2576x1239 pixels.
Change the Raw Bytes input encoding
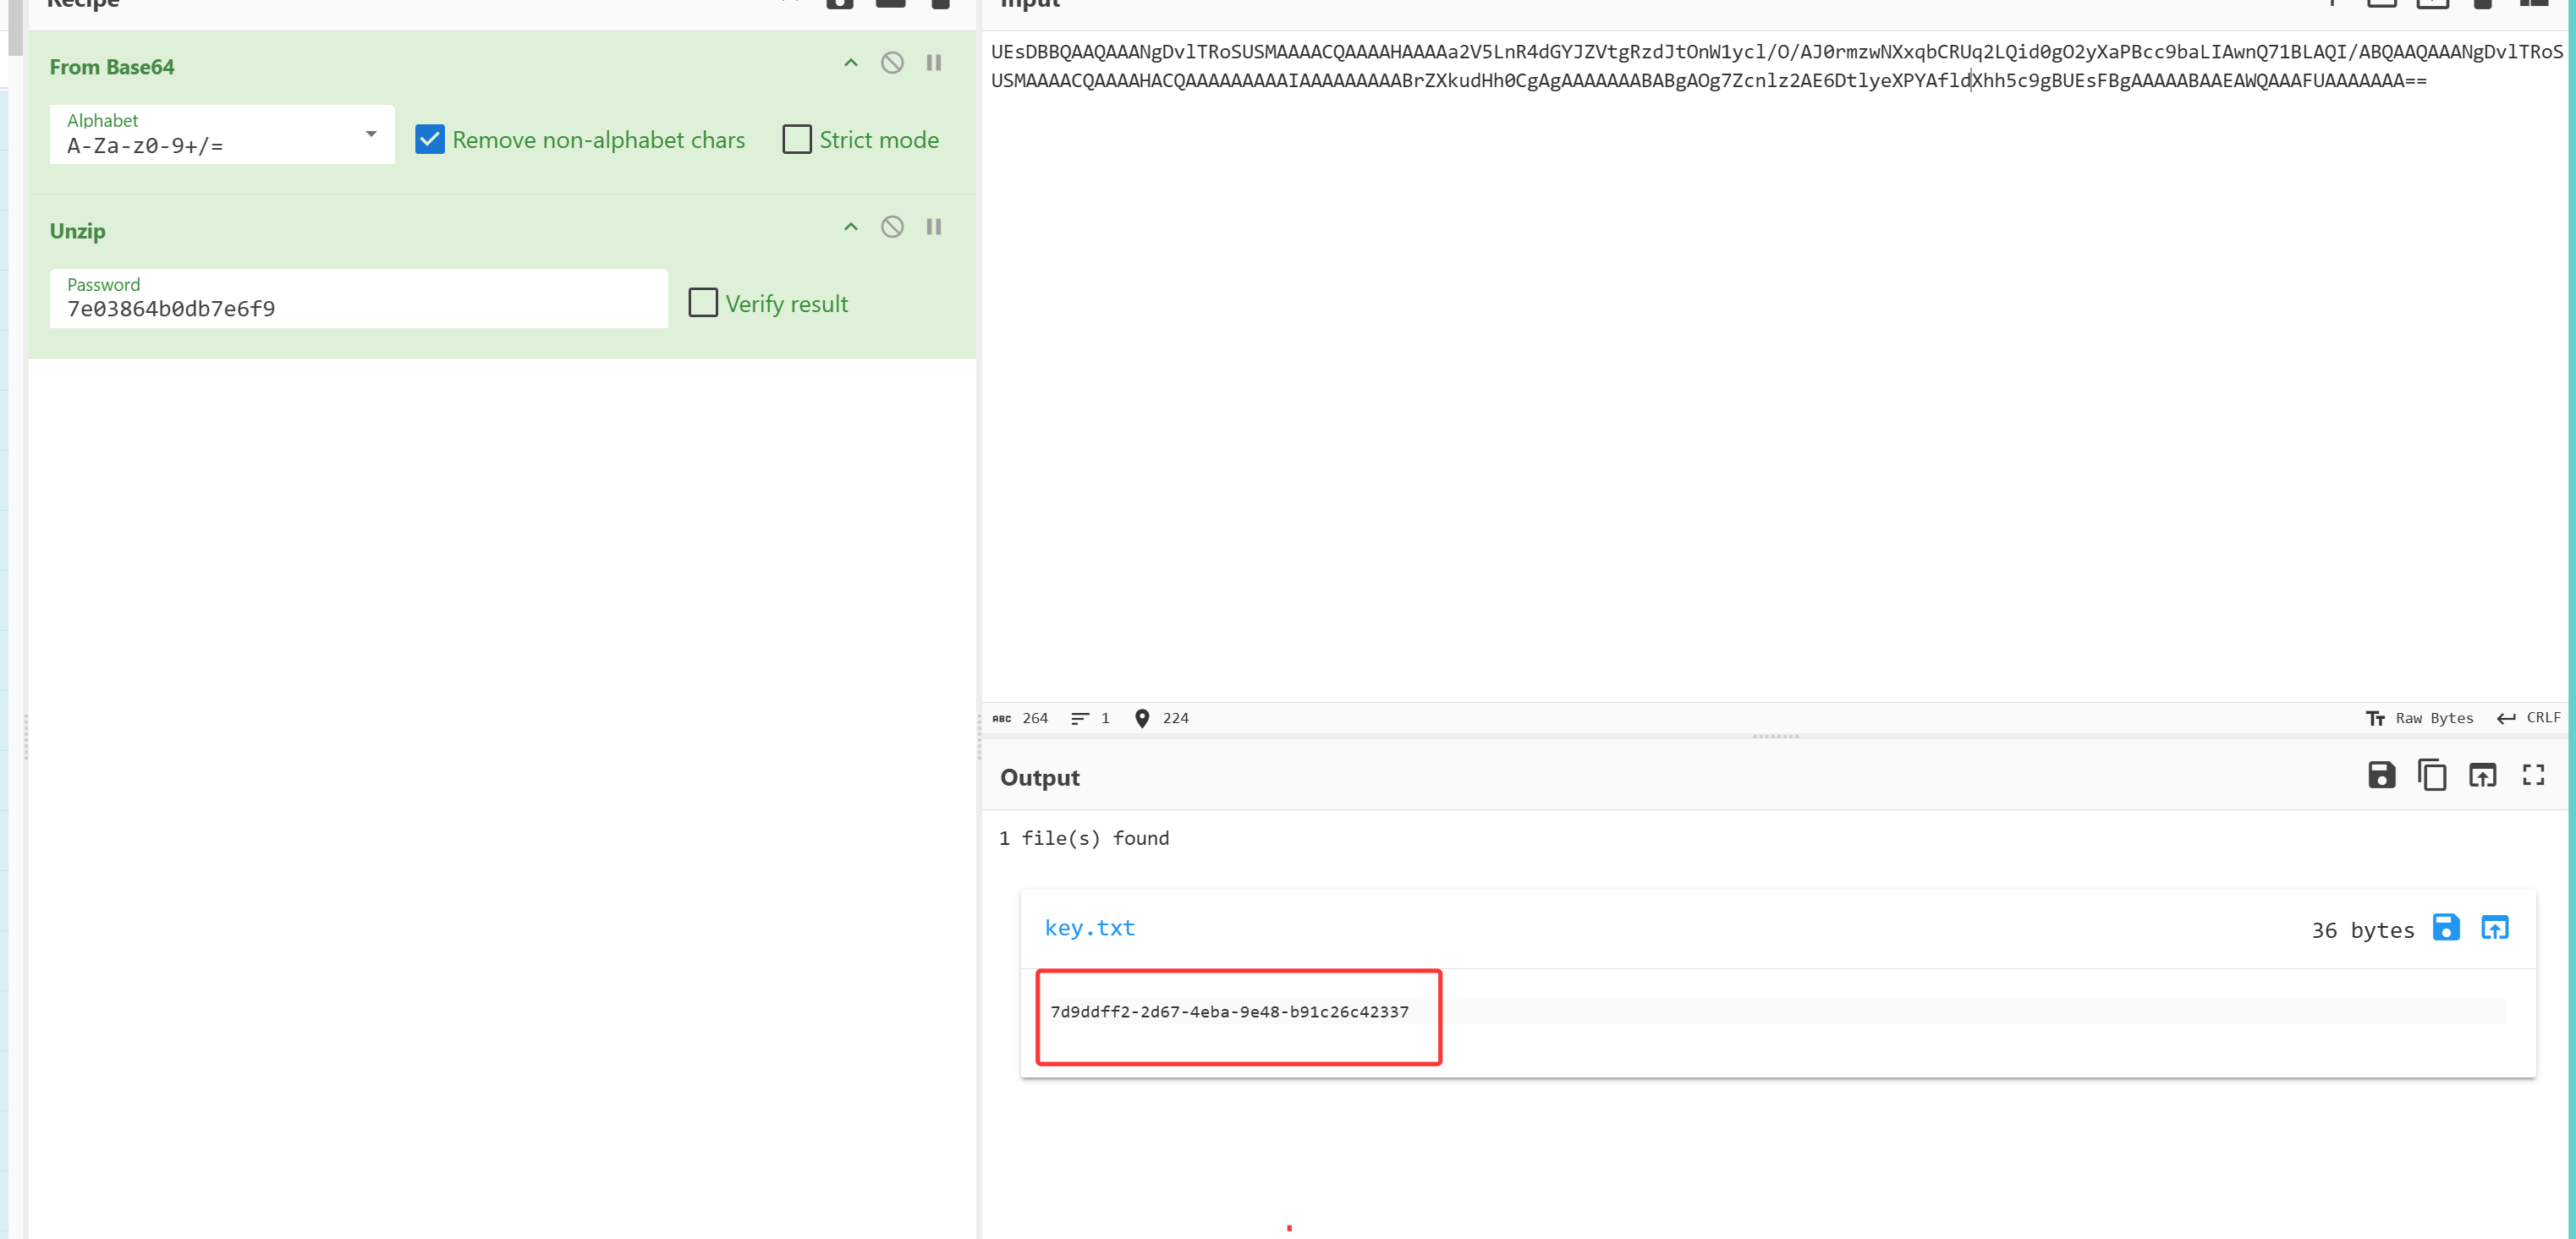click(x=2419, y=718)
